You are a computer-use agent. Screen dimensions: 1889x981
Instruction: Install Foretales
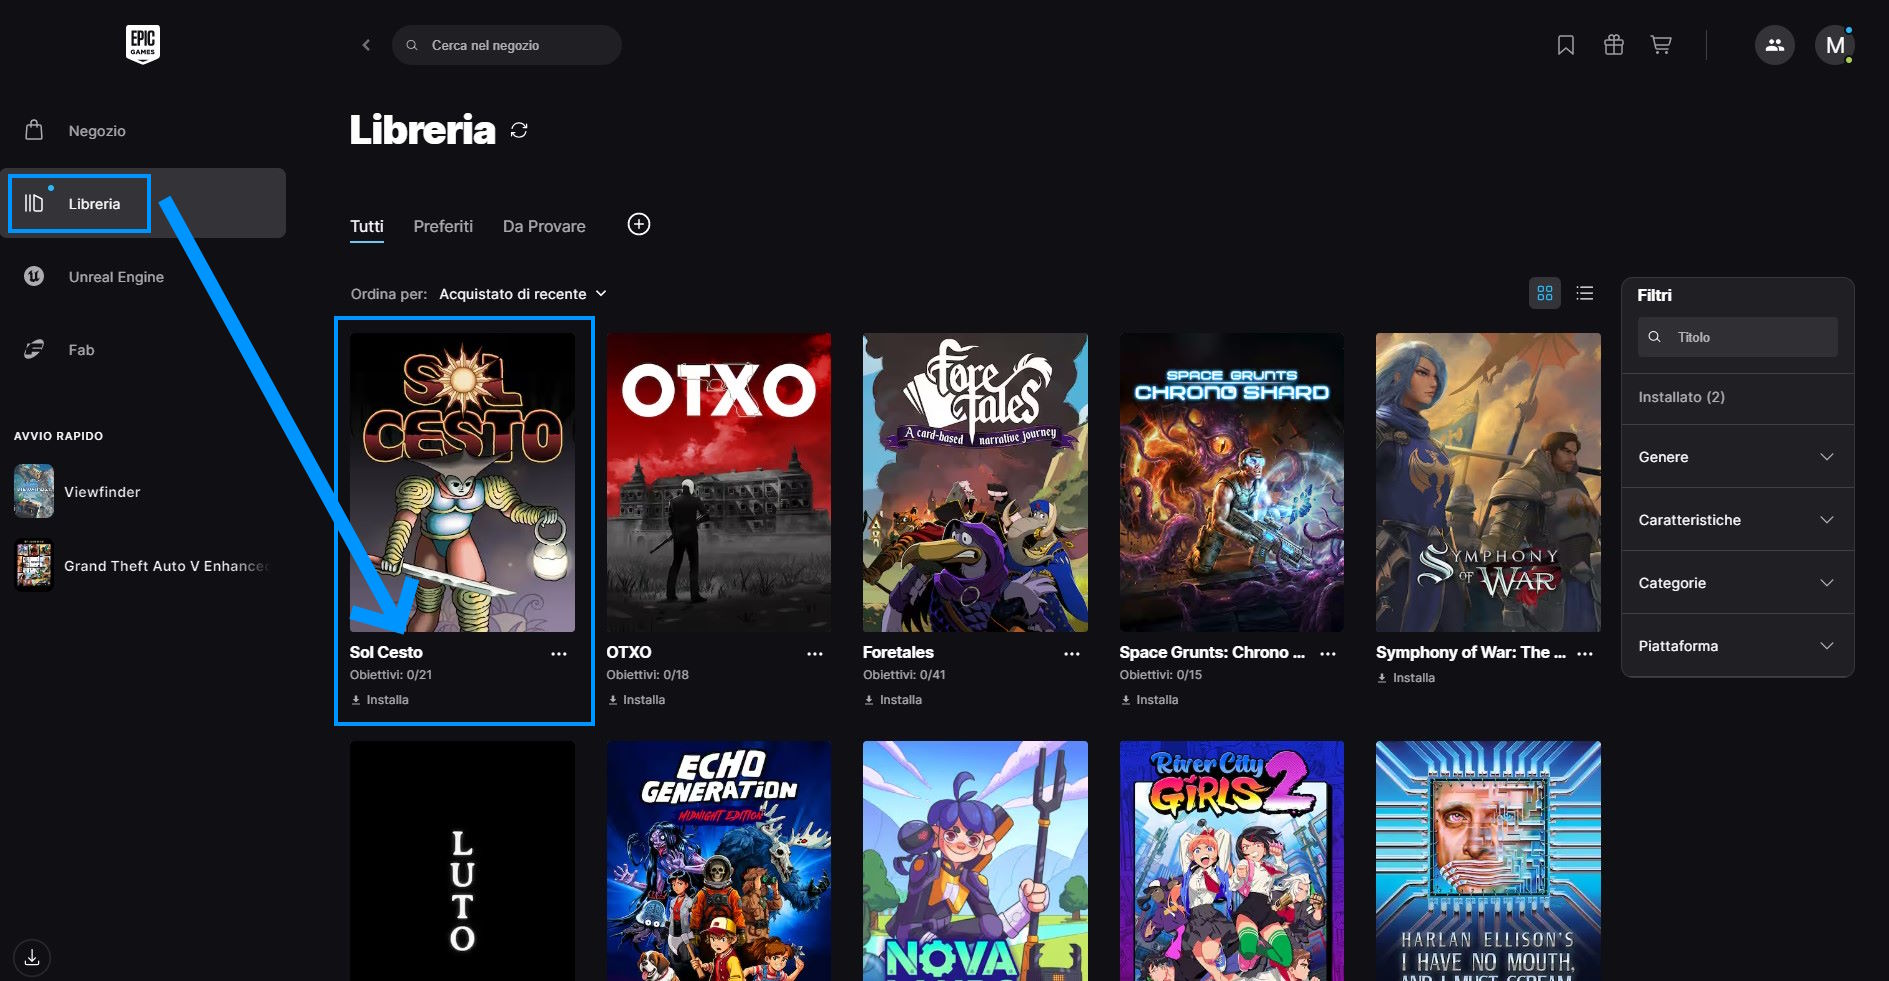click(x=893, y=700)
